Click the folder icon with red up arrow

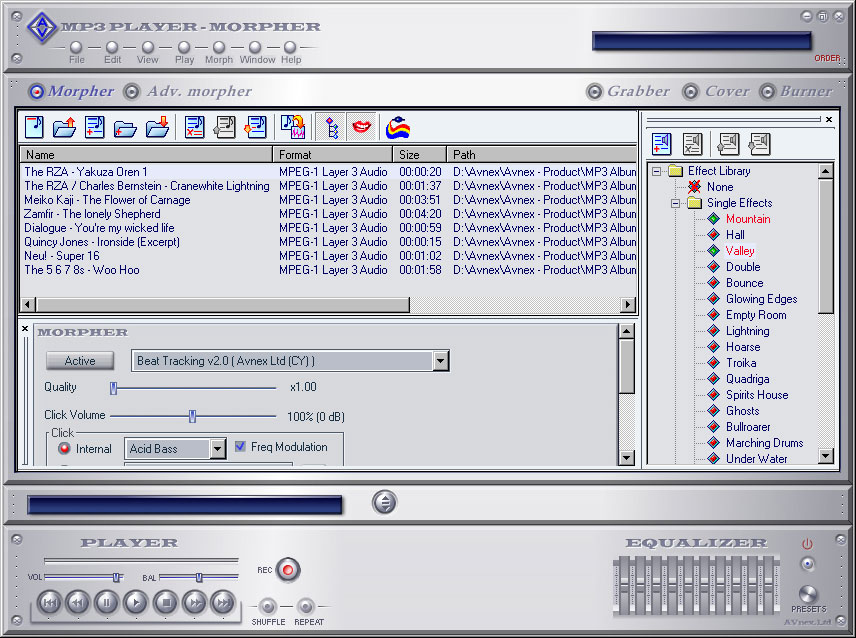pyautogui.click(x=64, y=127)
